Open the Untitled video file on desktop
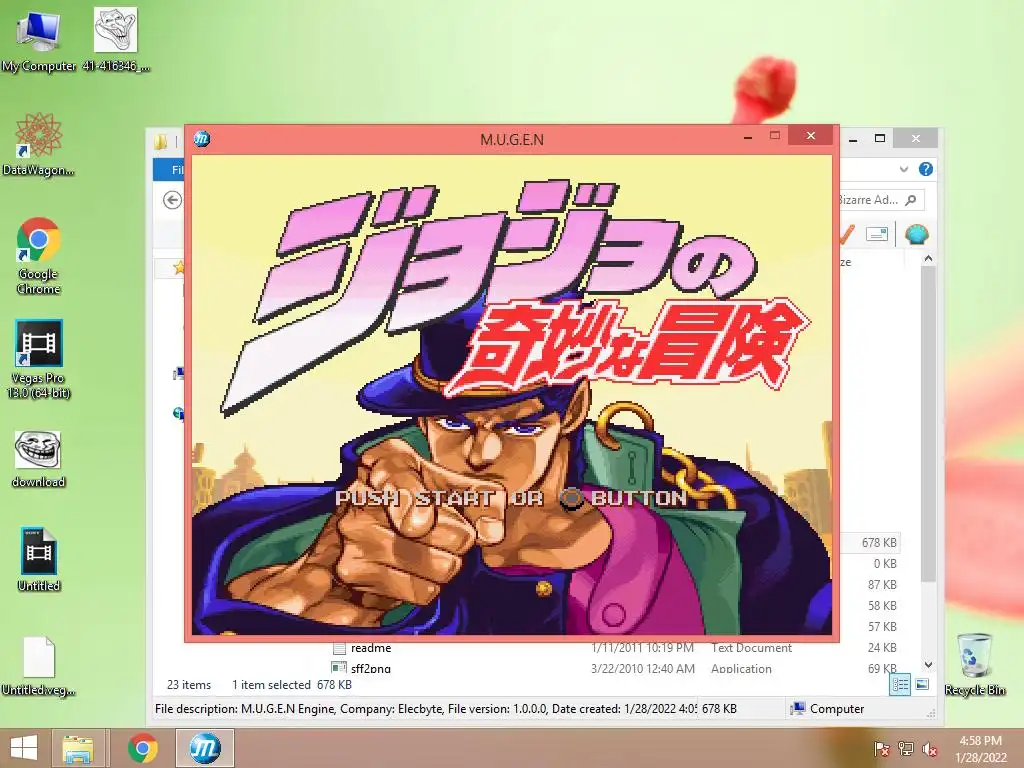This screenshot has width=1024, height=768. [38, 559]
